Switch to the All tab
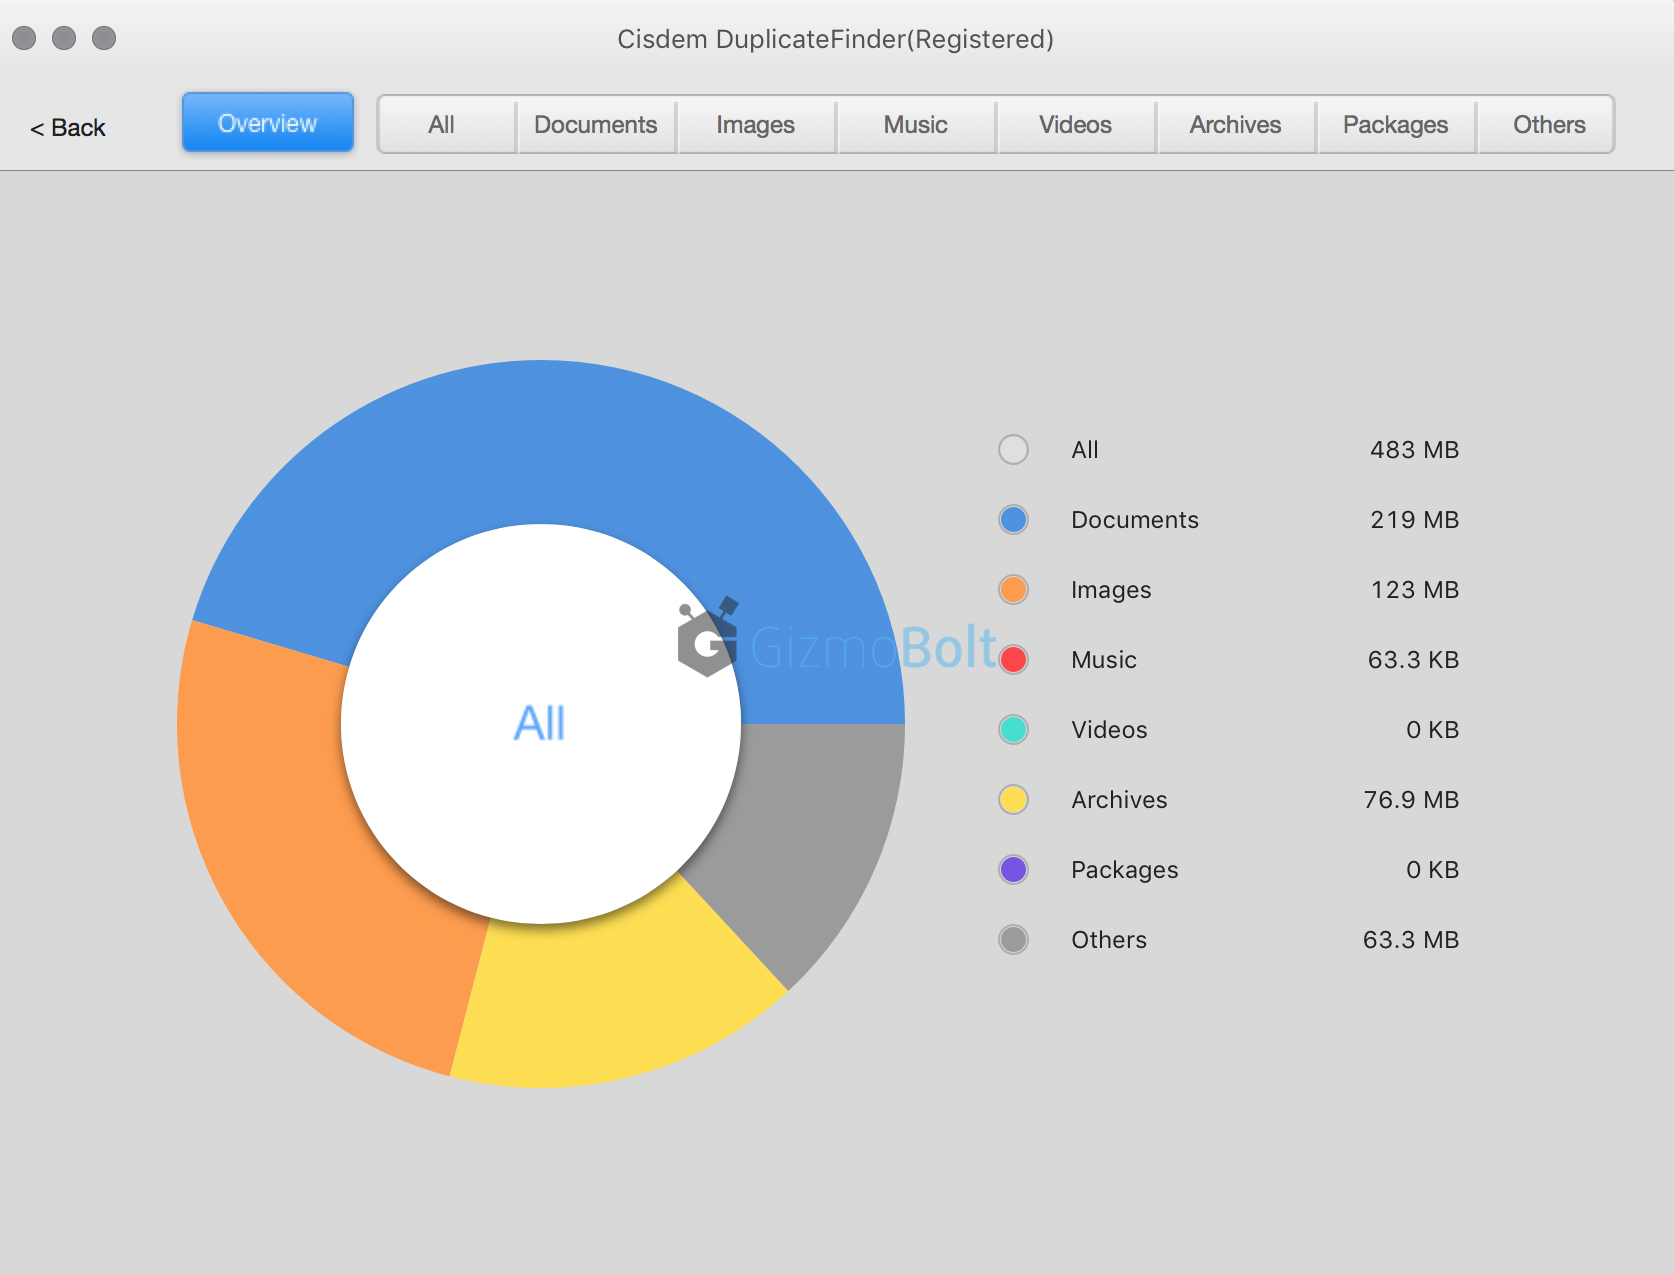The width and height of the screenshot is (1674, 1274). coord(446,125)
